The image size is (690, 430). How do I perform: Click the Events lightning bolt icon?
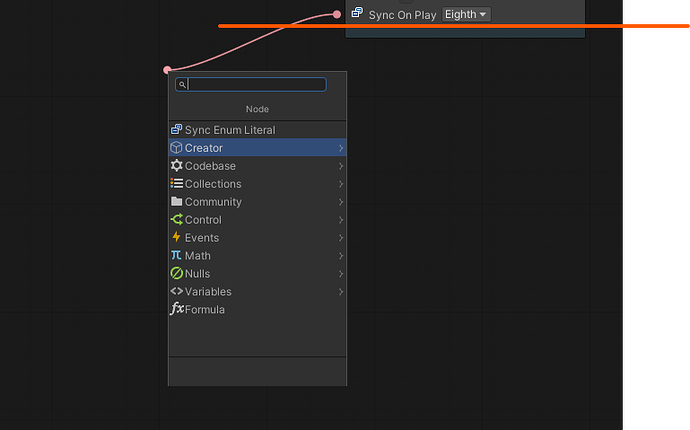tap(177, 238)
